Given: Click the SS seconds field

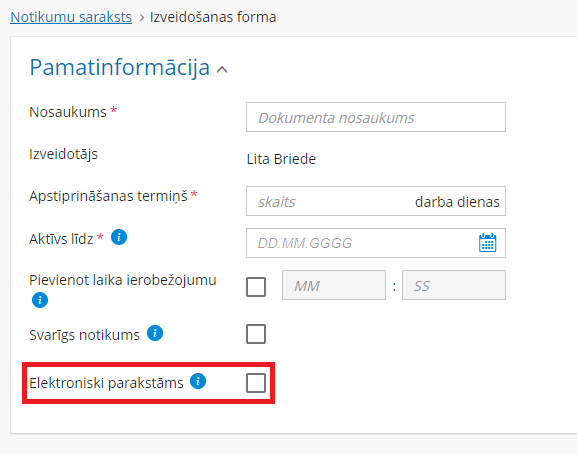Looking at the screenshot, I should pyautogui.click(x=454, y=285).
